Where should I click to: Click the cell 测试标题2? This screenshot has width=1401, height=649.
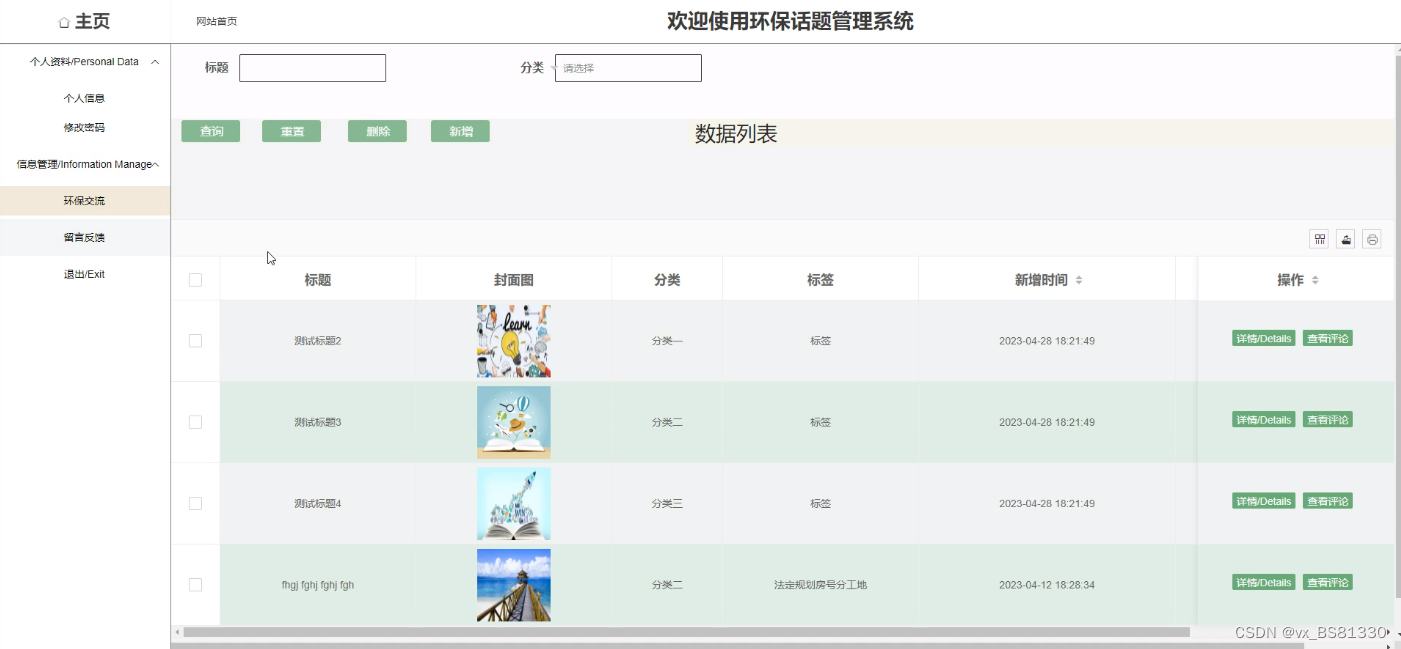pos(318,341)
